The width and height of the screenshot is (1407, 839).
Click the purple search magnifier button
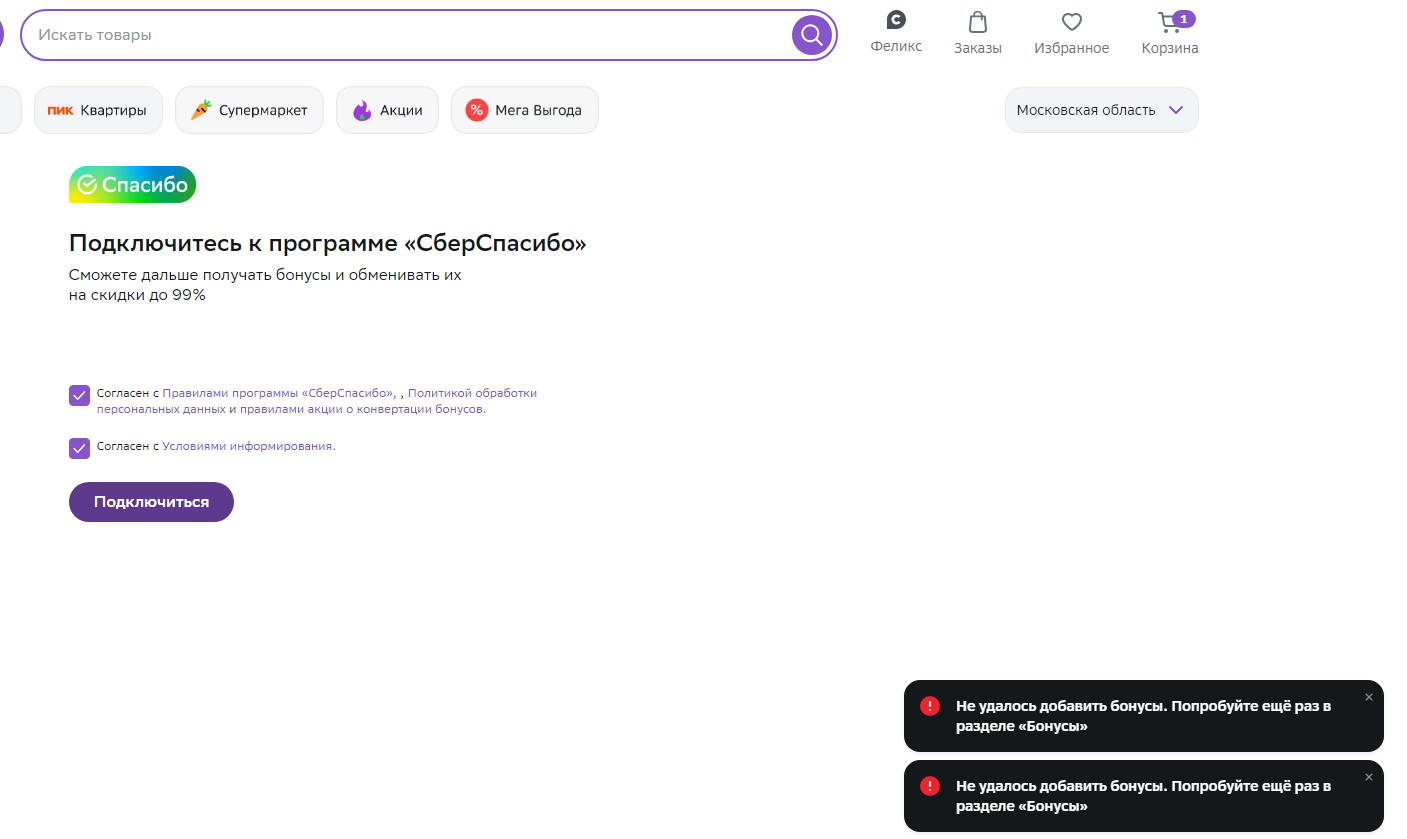click(x=812, y=35)
